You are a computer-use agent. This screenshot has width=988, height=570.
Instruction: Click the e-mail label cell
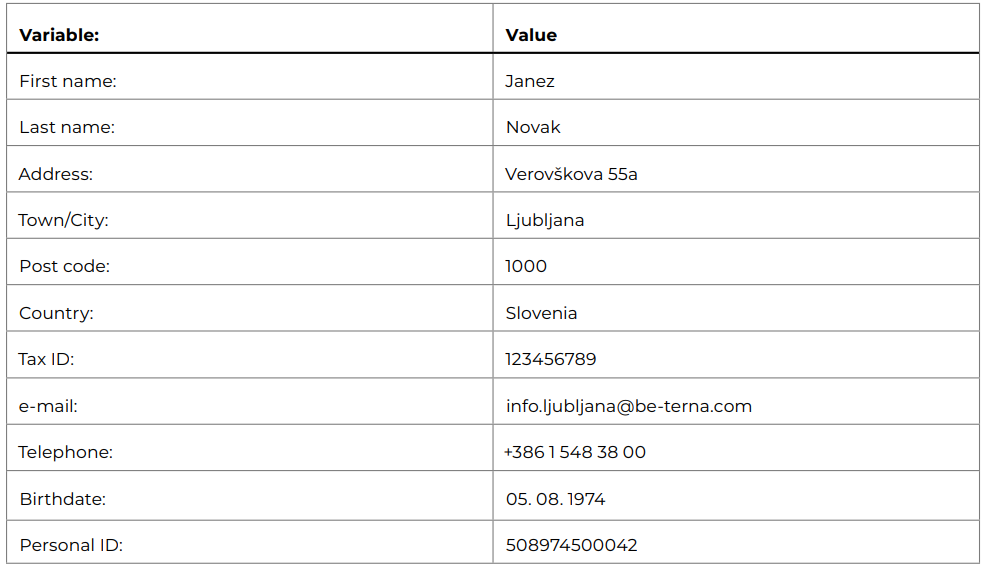tap(250, 401)
